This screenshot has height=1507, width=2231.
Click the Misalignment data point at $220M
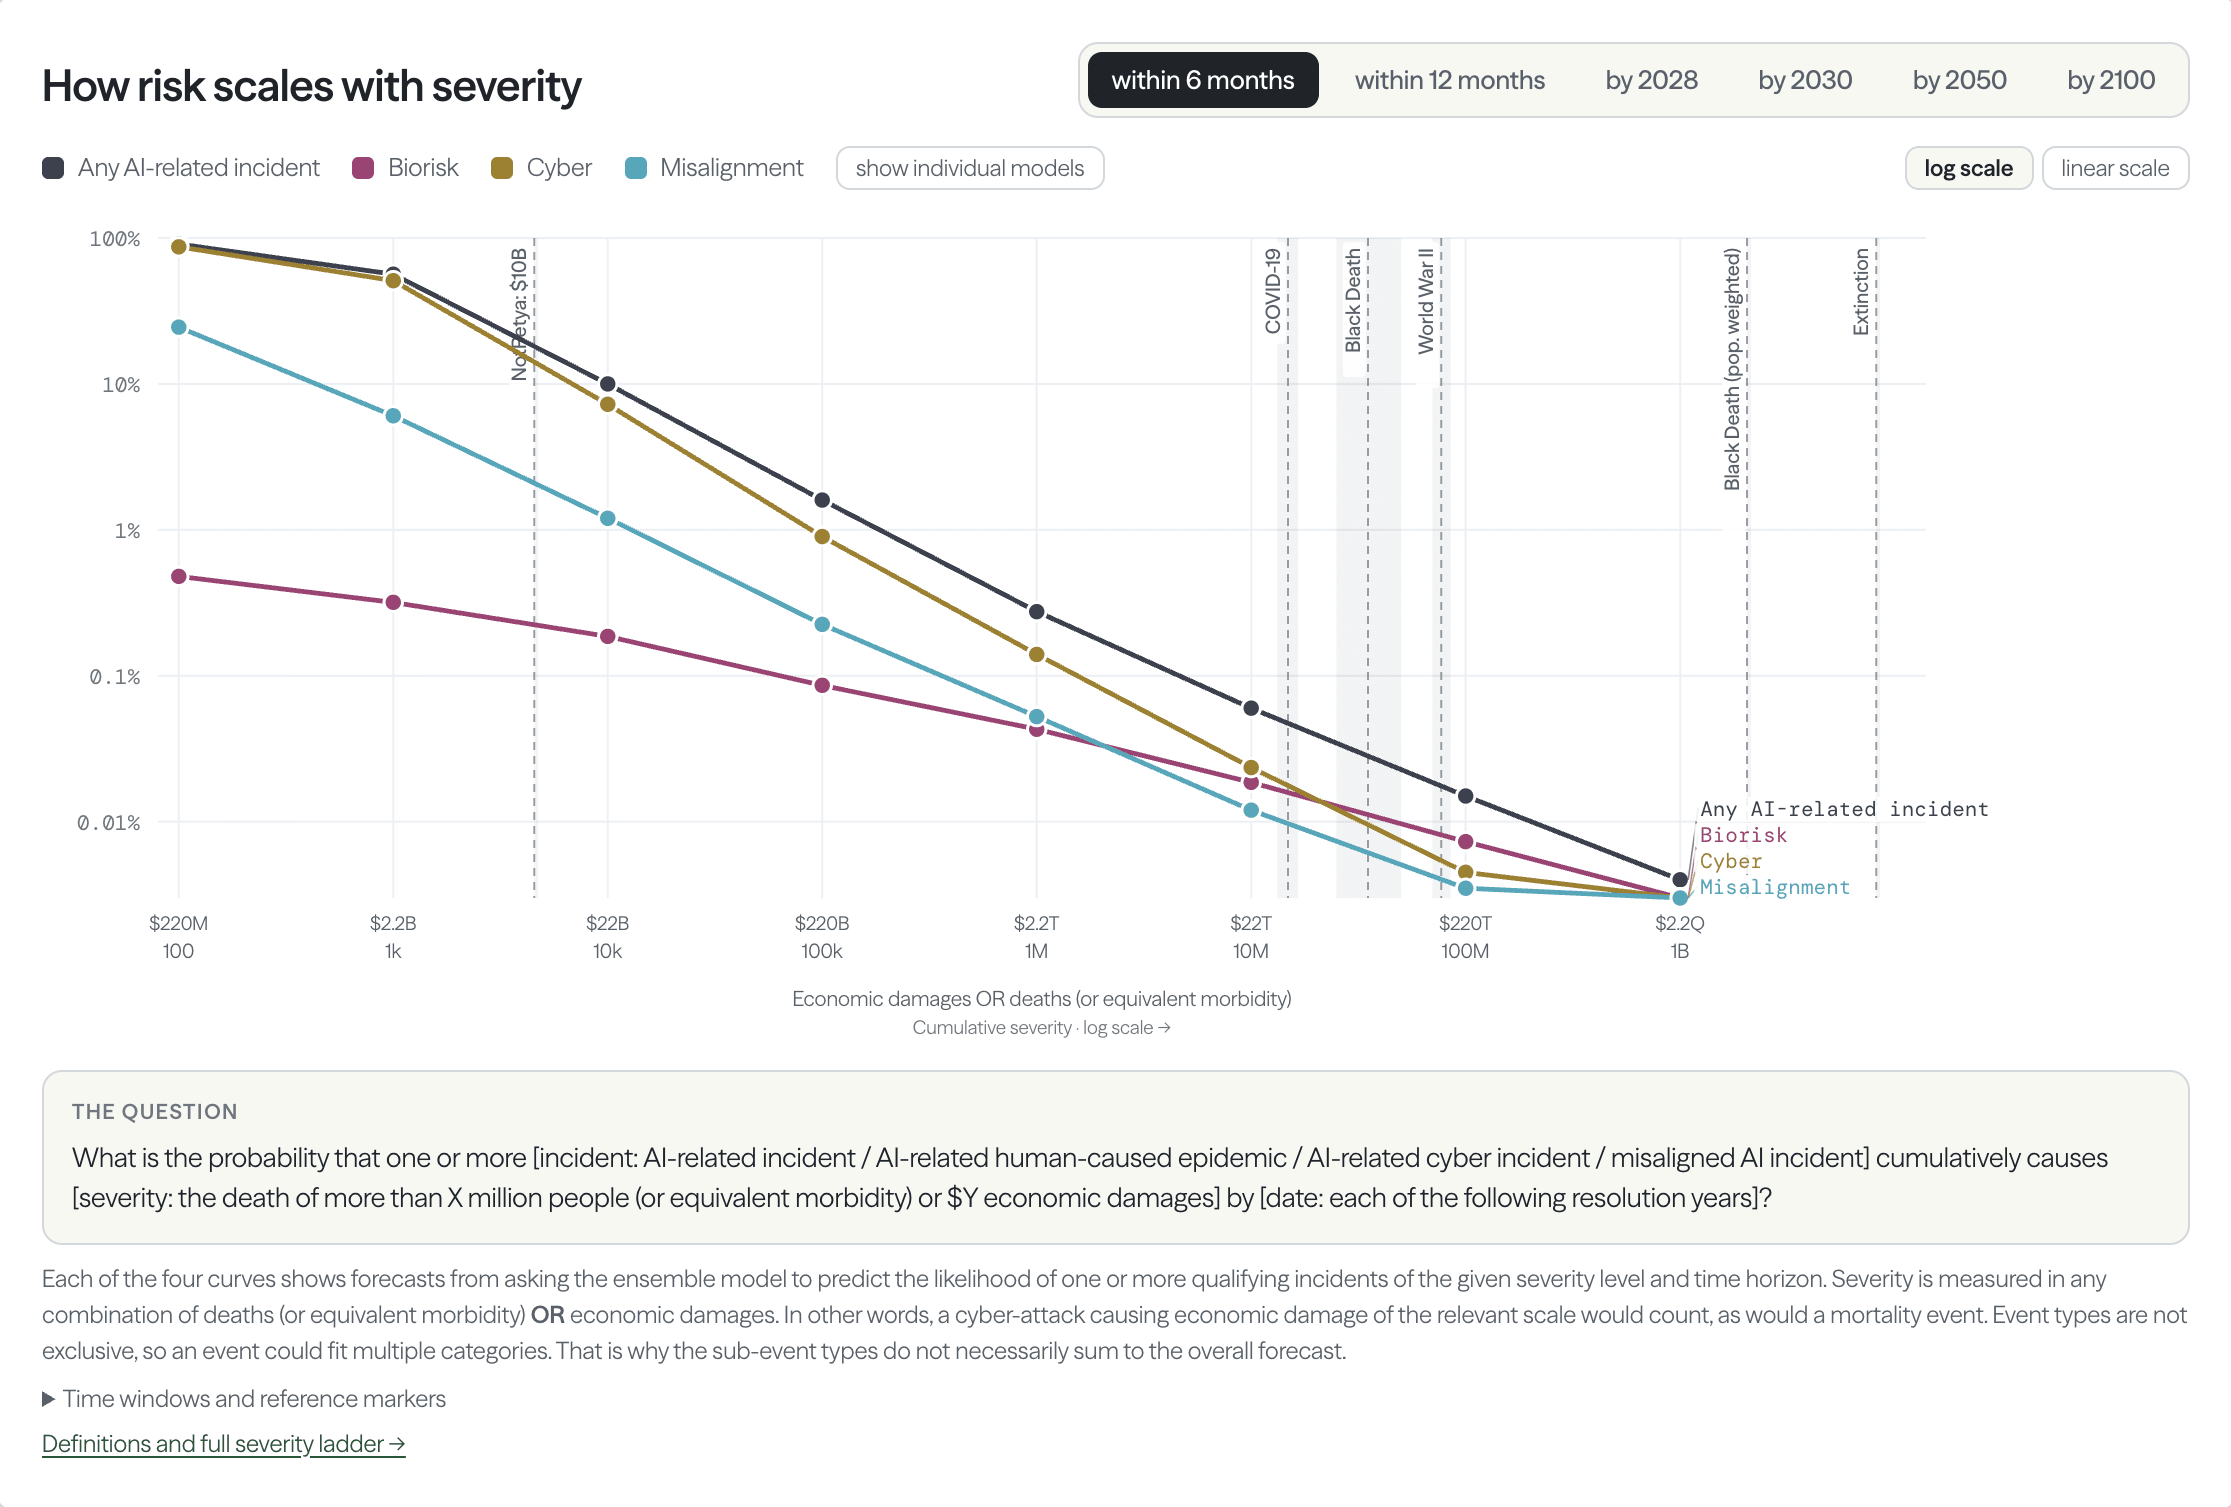coord(179,327)
